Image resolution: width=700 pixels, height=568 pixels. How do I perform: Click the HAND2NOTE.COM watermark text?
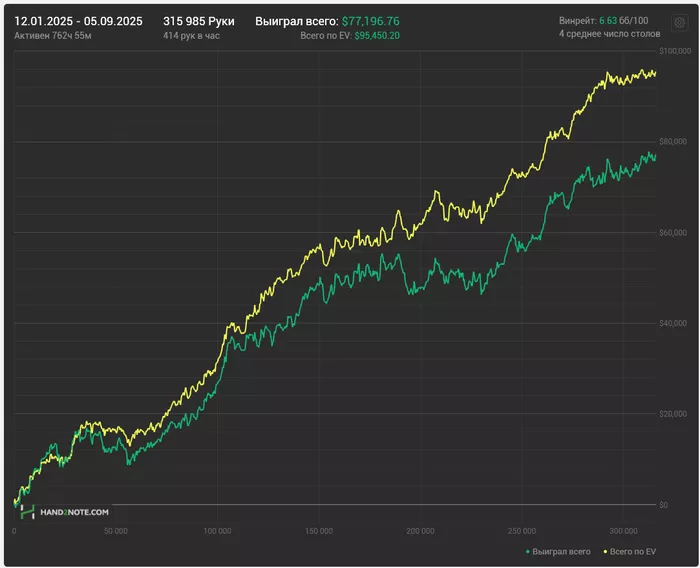[x=75, y=512]
